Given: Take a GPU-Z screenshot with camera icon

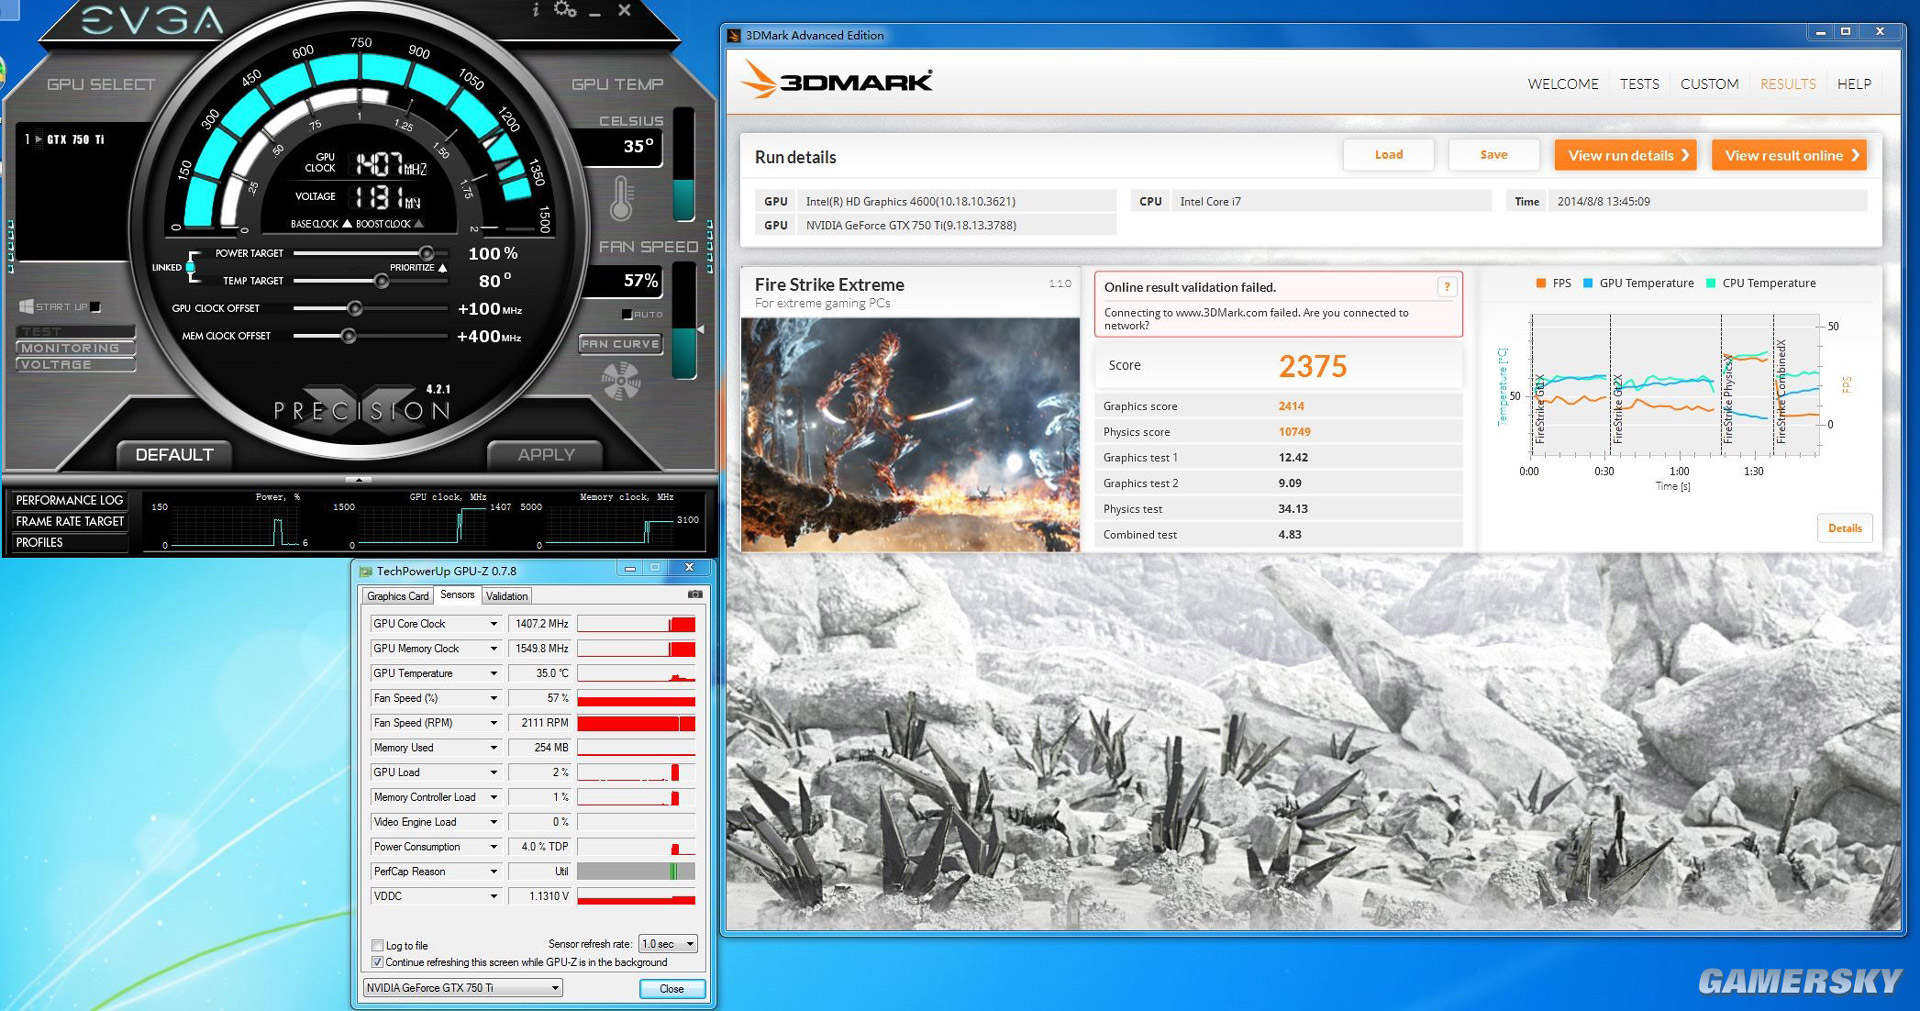Looking at the screenshot, I should (x=695, y=595).
